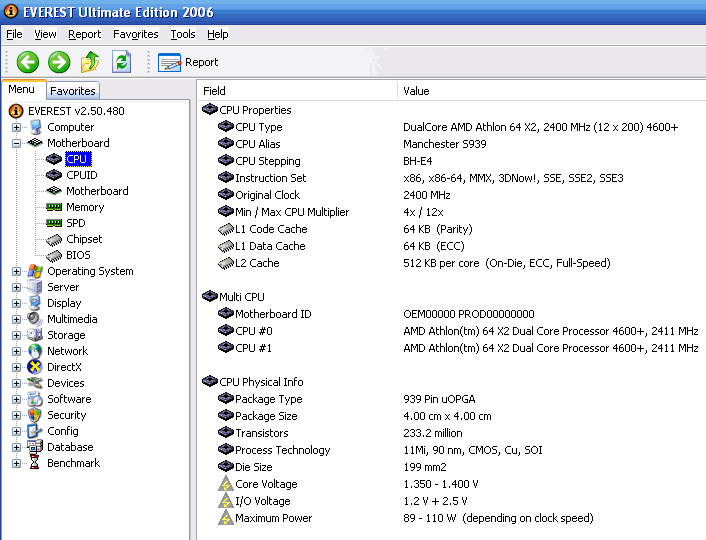Switch to the Favorites tab
Image resolution: width=706 pixels, height=540 pixels.
click(x=72, y=91)
